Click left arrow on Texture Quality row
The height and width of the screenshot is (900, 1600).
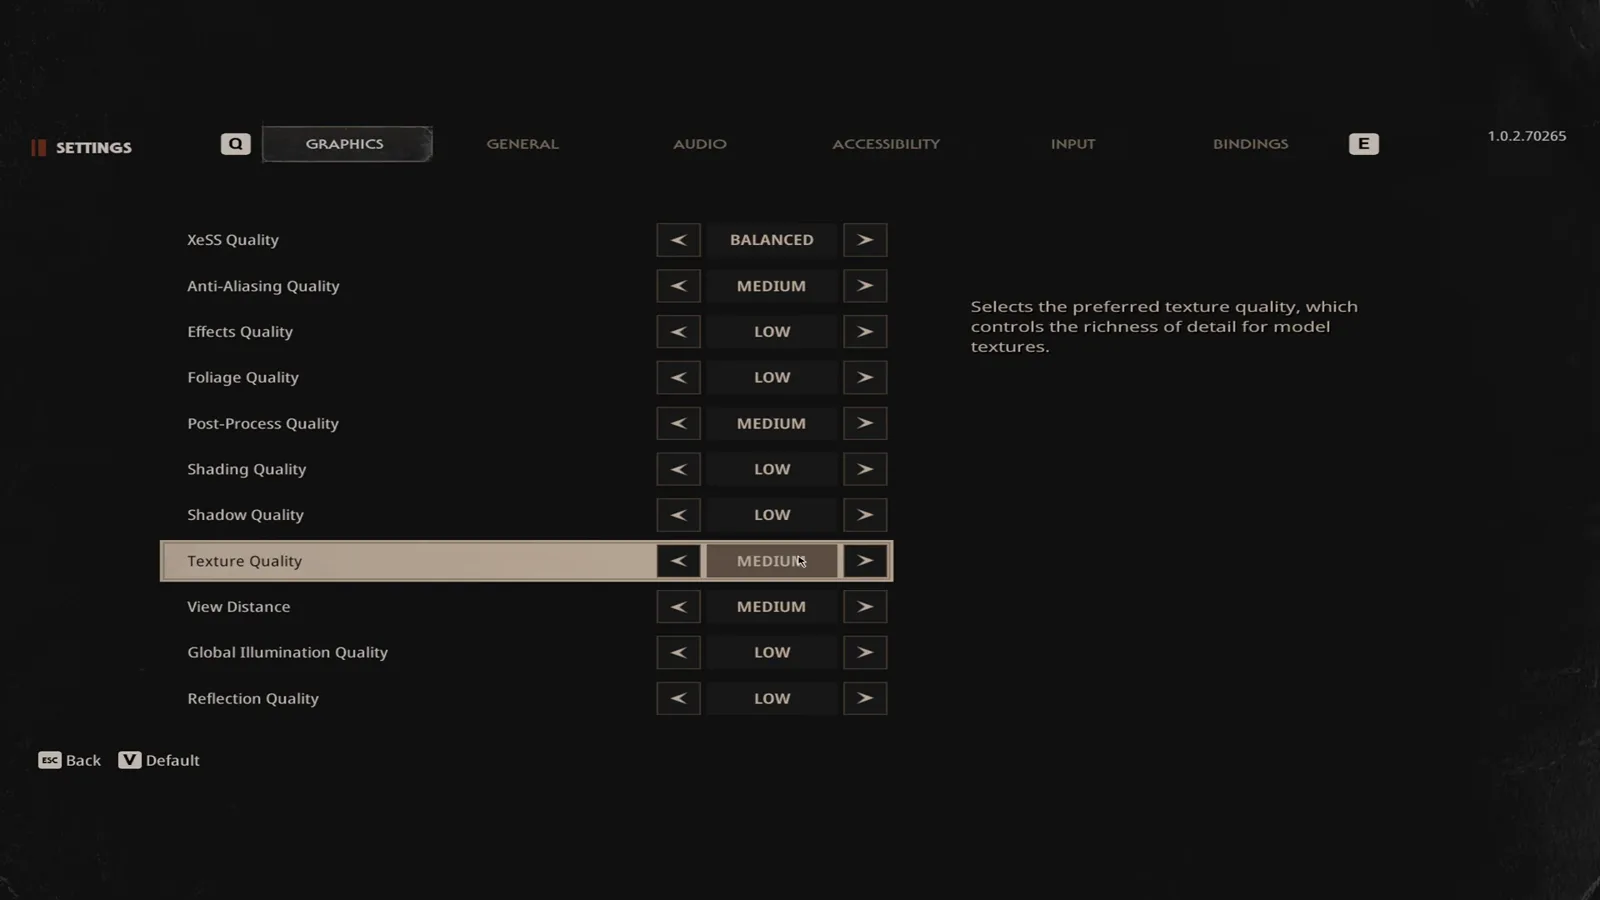(678, 561)
